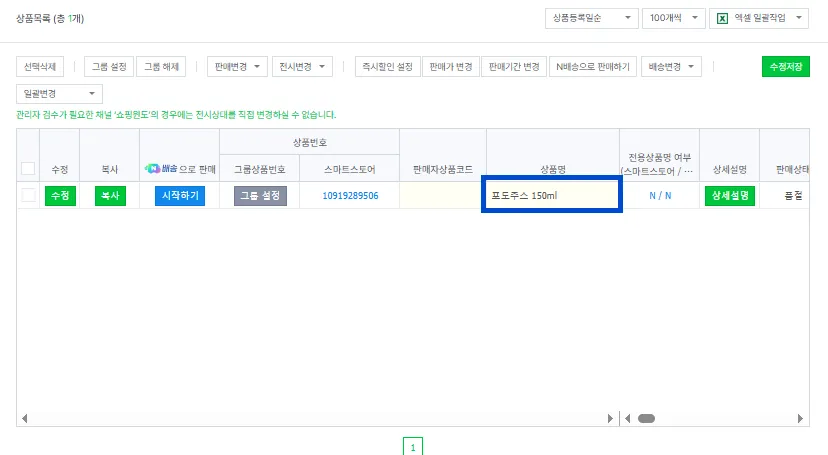Click the green 상세설명 button in row
Viewport: 828px width, 455px height.
tap(730, 196)
